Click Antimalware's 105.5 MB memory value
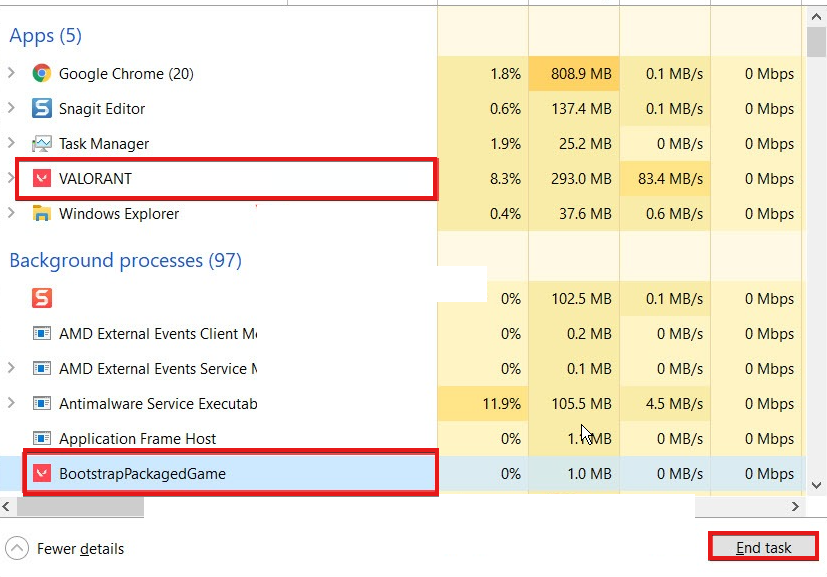The width and height of the screenshot is (827, 577). 581,404
